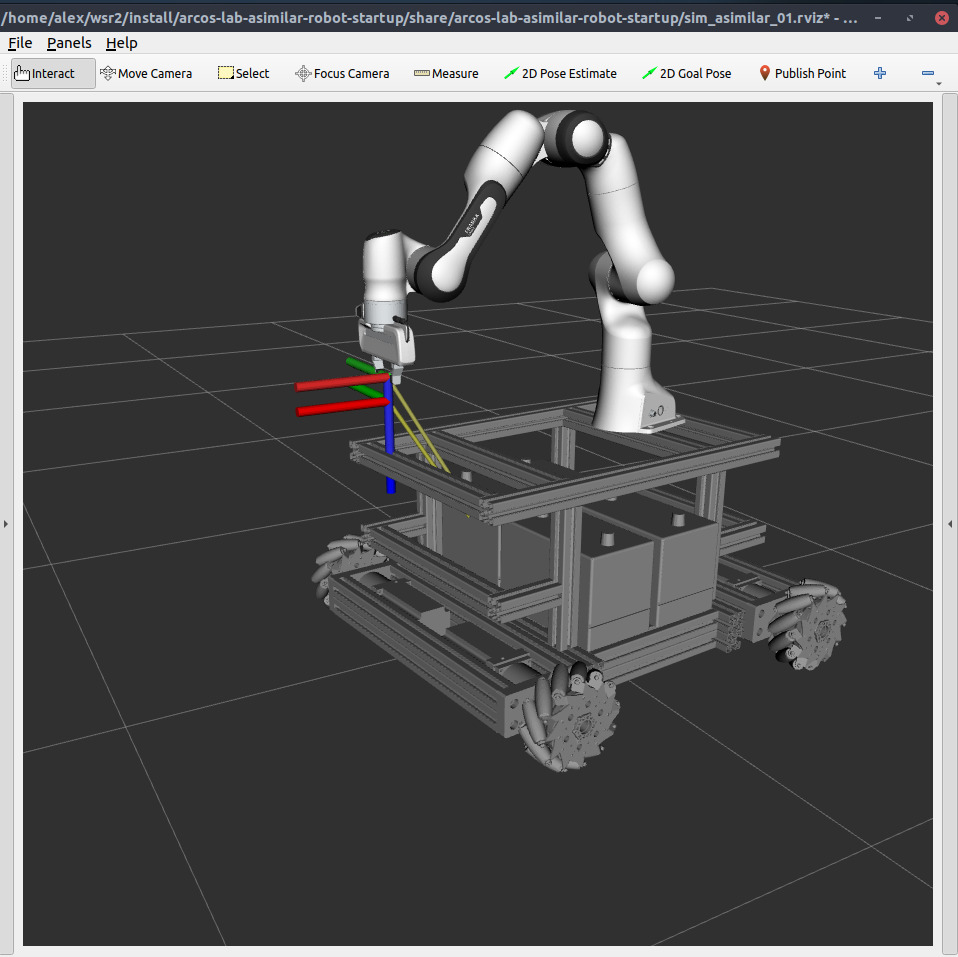Viewport: 958px width, 957px height.
Task: Expand the collapsed left side panel
Action: pyautogui.click(x=6, y=524)
